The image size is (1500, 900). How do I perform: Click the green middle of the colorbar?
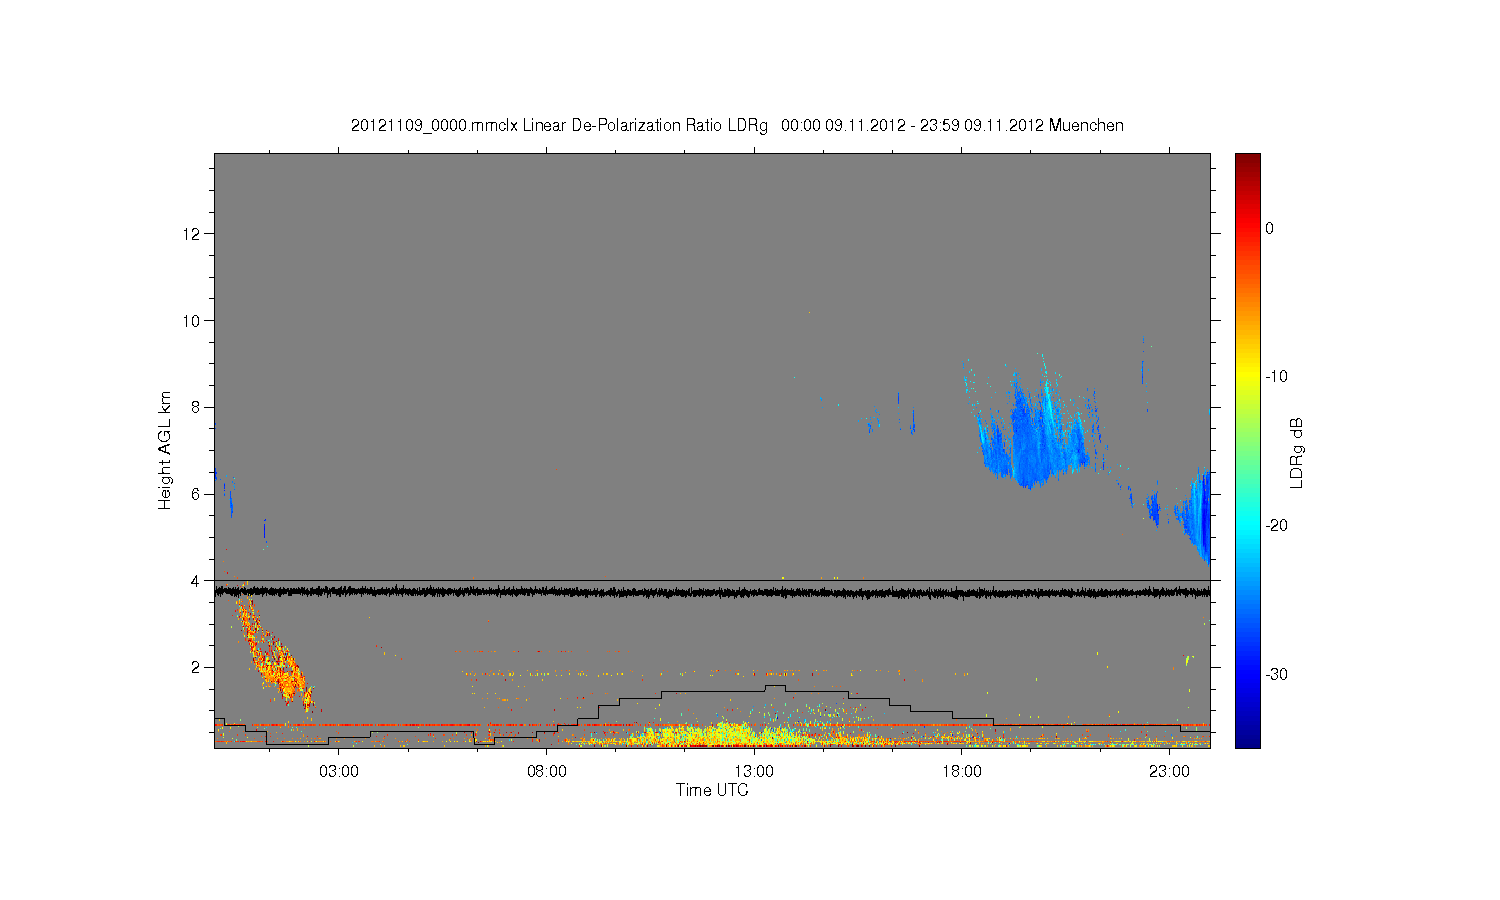(x=1247, y=450)
